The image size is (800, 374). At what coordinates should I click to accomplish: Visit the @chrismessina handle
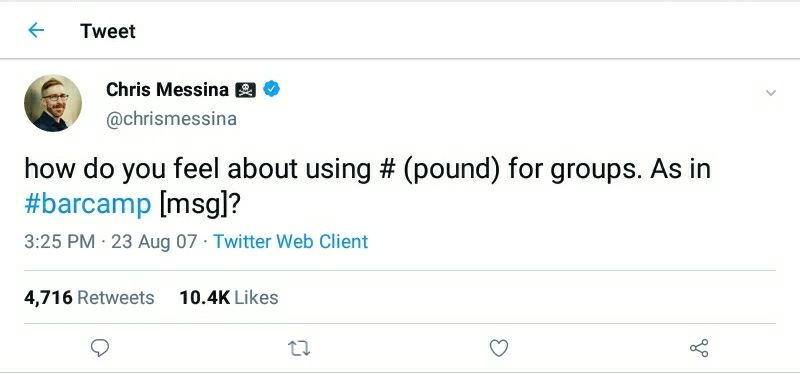coord(171,119)
